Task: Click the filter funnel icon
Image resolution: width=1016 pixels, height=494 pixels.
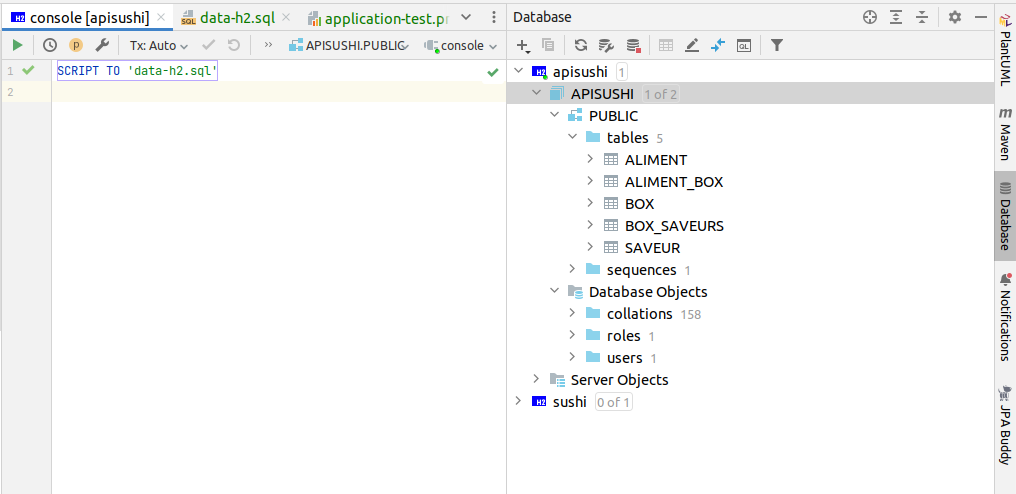Action: point(777,45)
